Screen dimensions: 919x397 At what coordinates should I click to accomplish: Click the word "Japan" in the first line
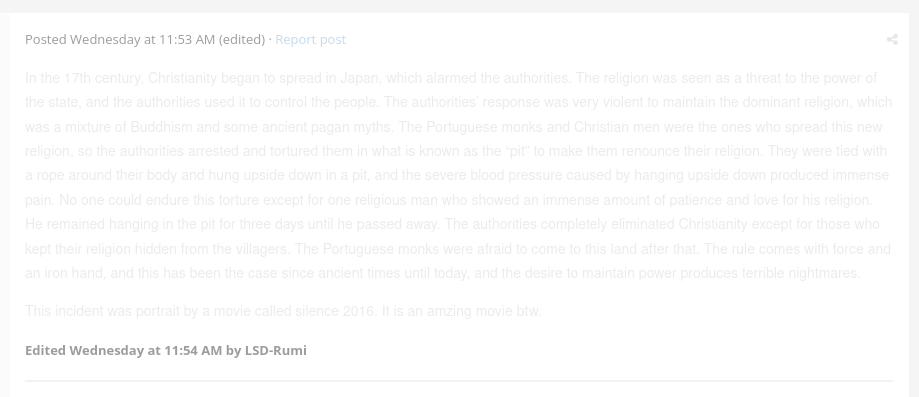click(359, 79)
